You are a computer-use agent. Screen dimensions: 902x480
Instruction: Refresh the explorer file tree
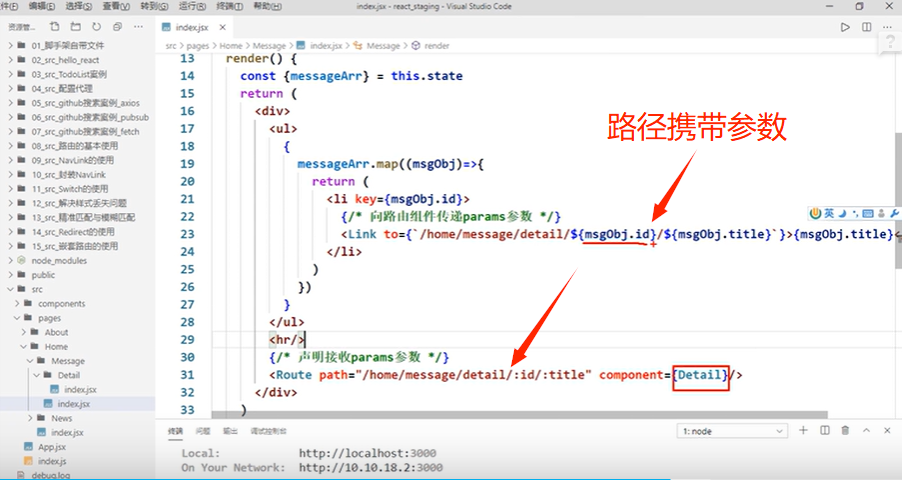coord(96,26)
